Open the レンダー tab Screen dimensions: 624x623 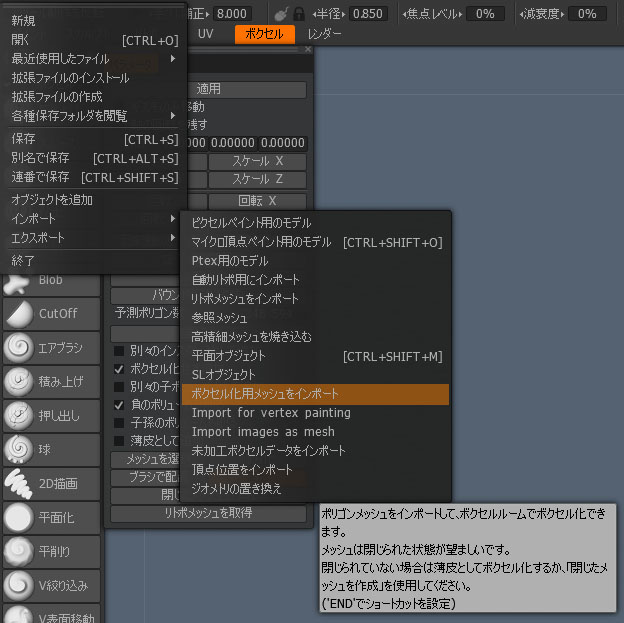pos(324,34)
